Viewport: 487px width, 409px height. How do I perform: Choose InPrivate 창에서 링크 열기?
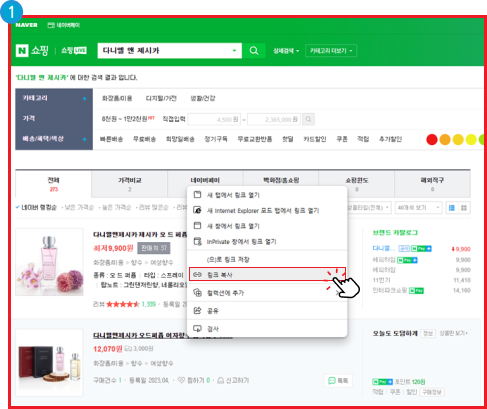(x=268, y=242)
